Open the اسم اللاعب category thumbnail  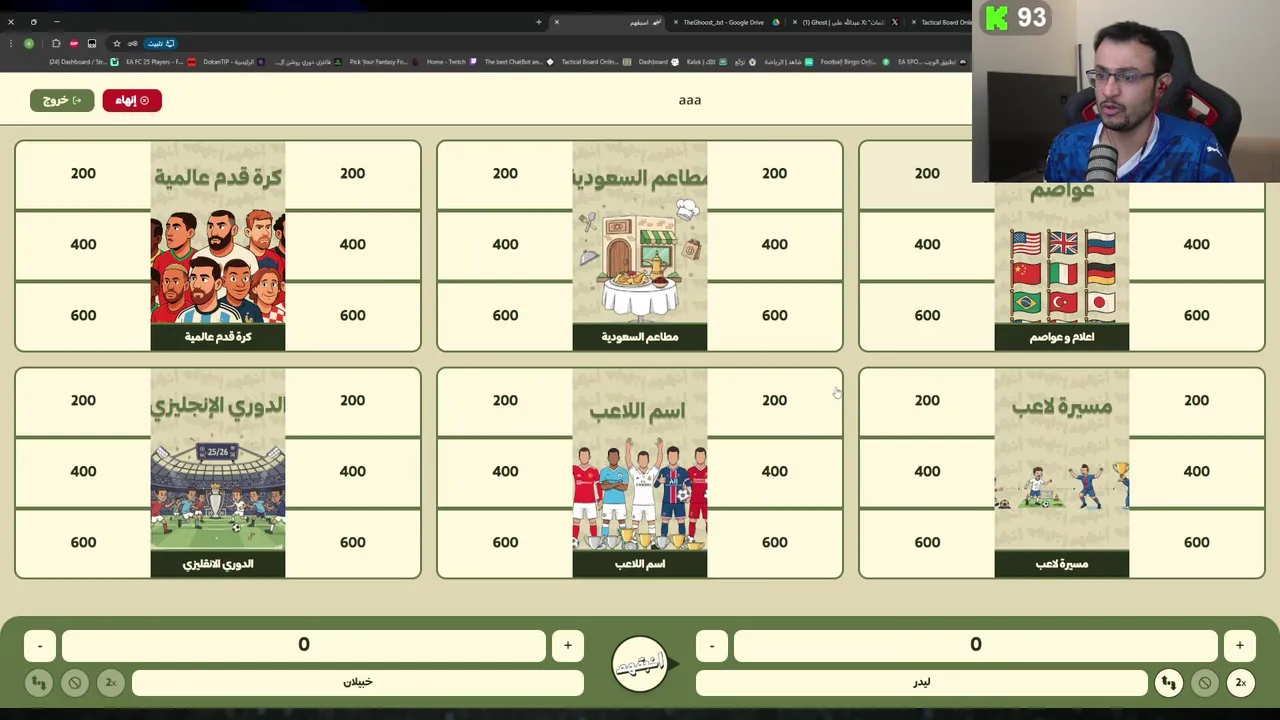tap(640, 473)
